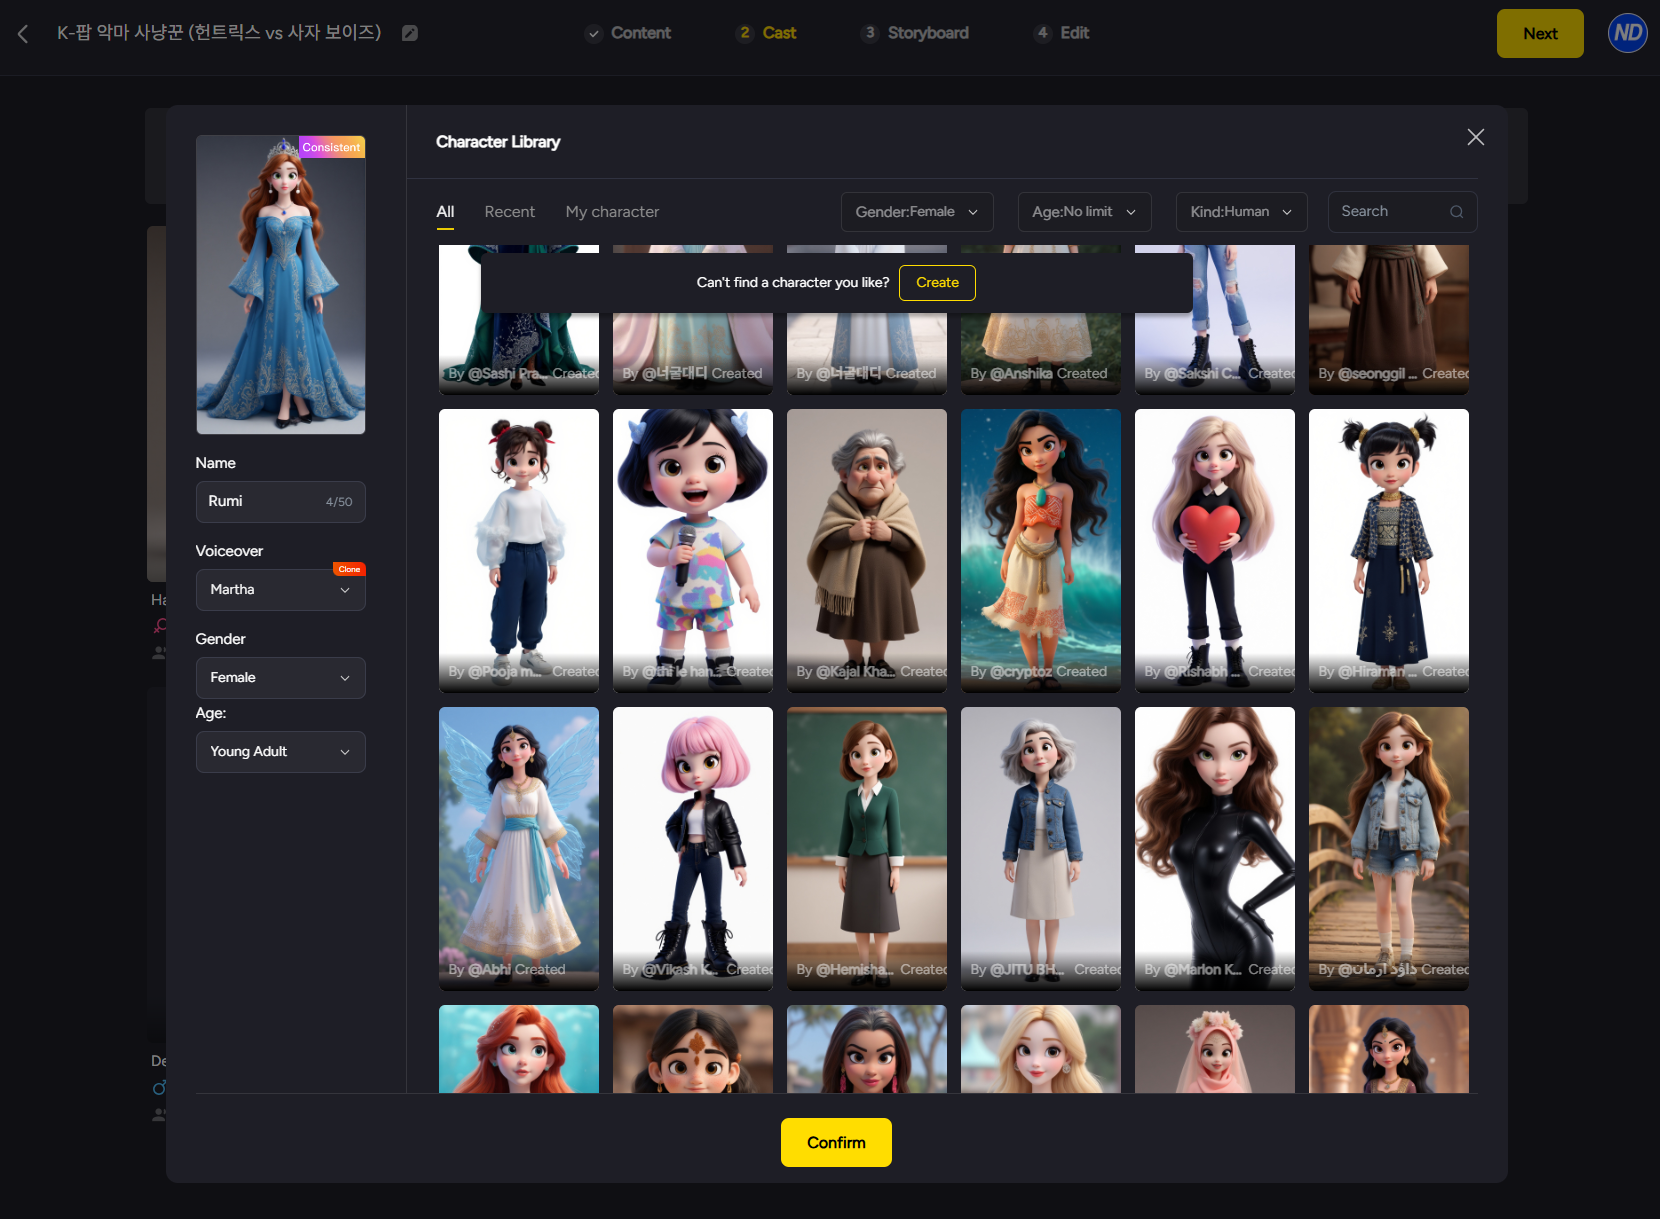This screenshot has width=1660, height=1219.
Task: Select pink-haired character by @Vikash K
Action: tap(693, 849)
